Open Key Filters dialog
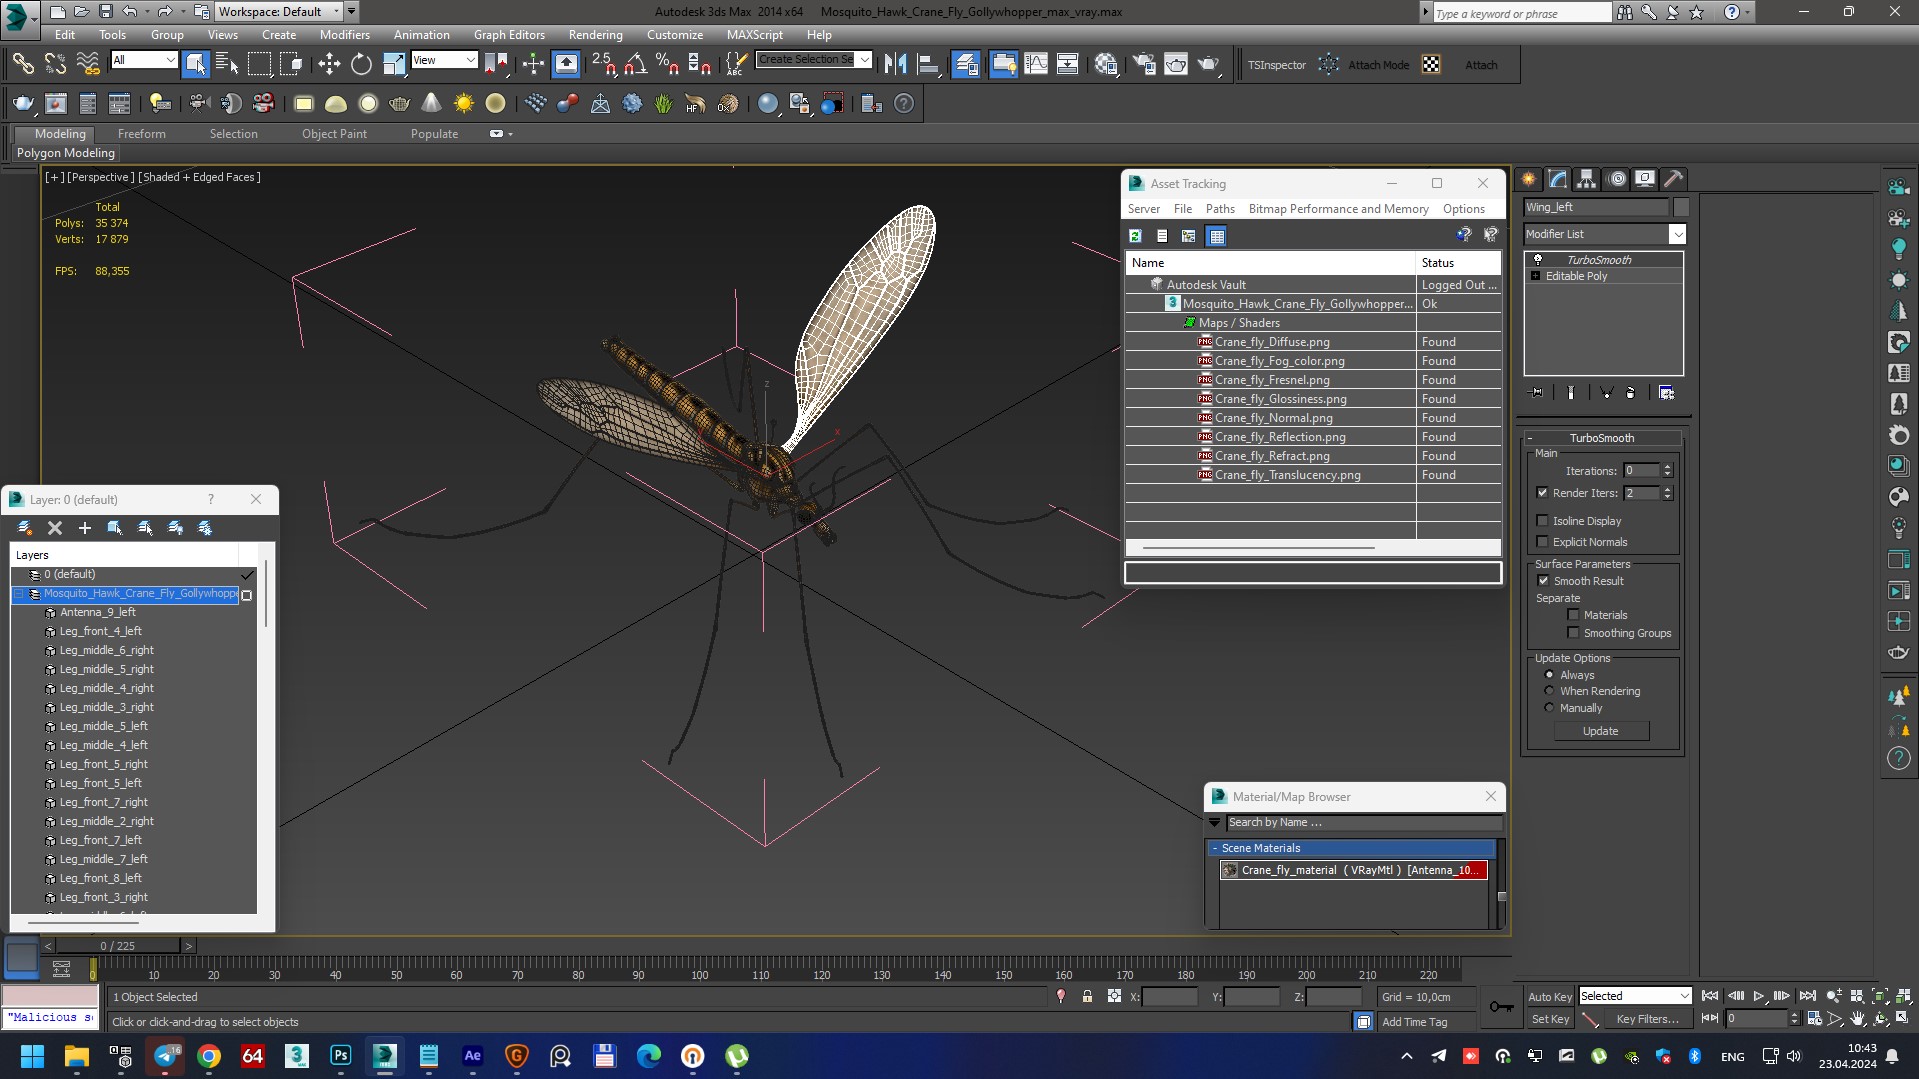Screen dimensions: 1919x1079 [1646, 1019]
